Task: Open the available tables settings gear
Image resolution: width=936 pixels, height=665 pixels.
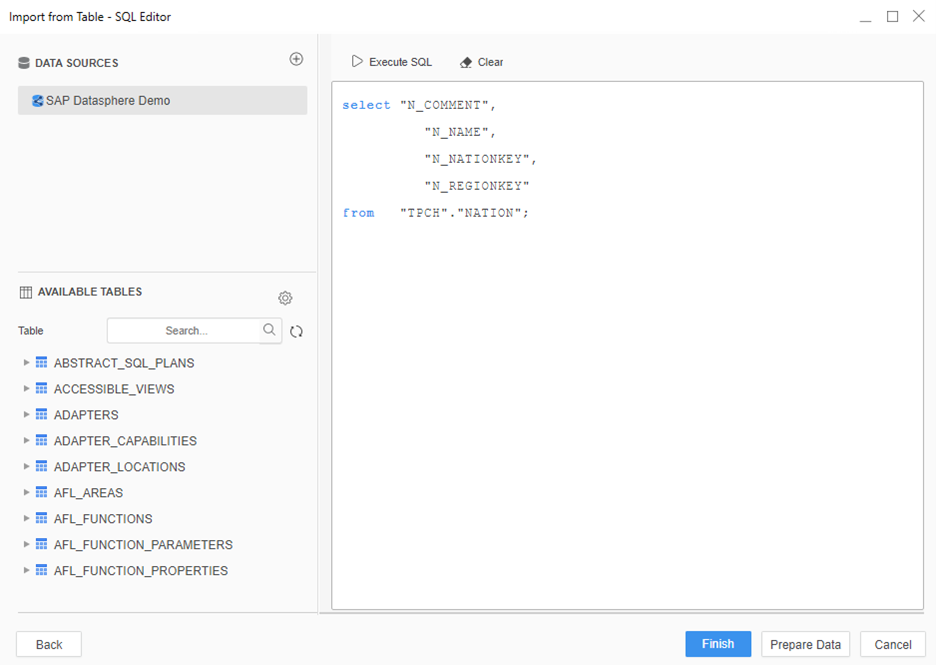Action: 285,298
